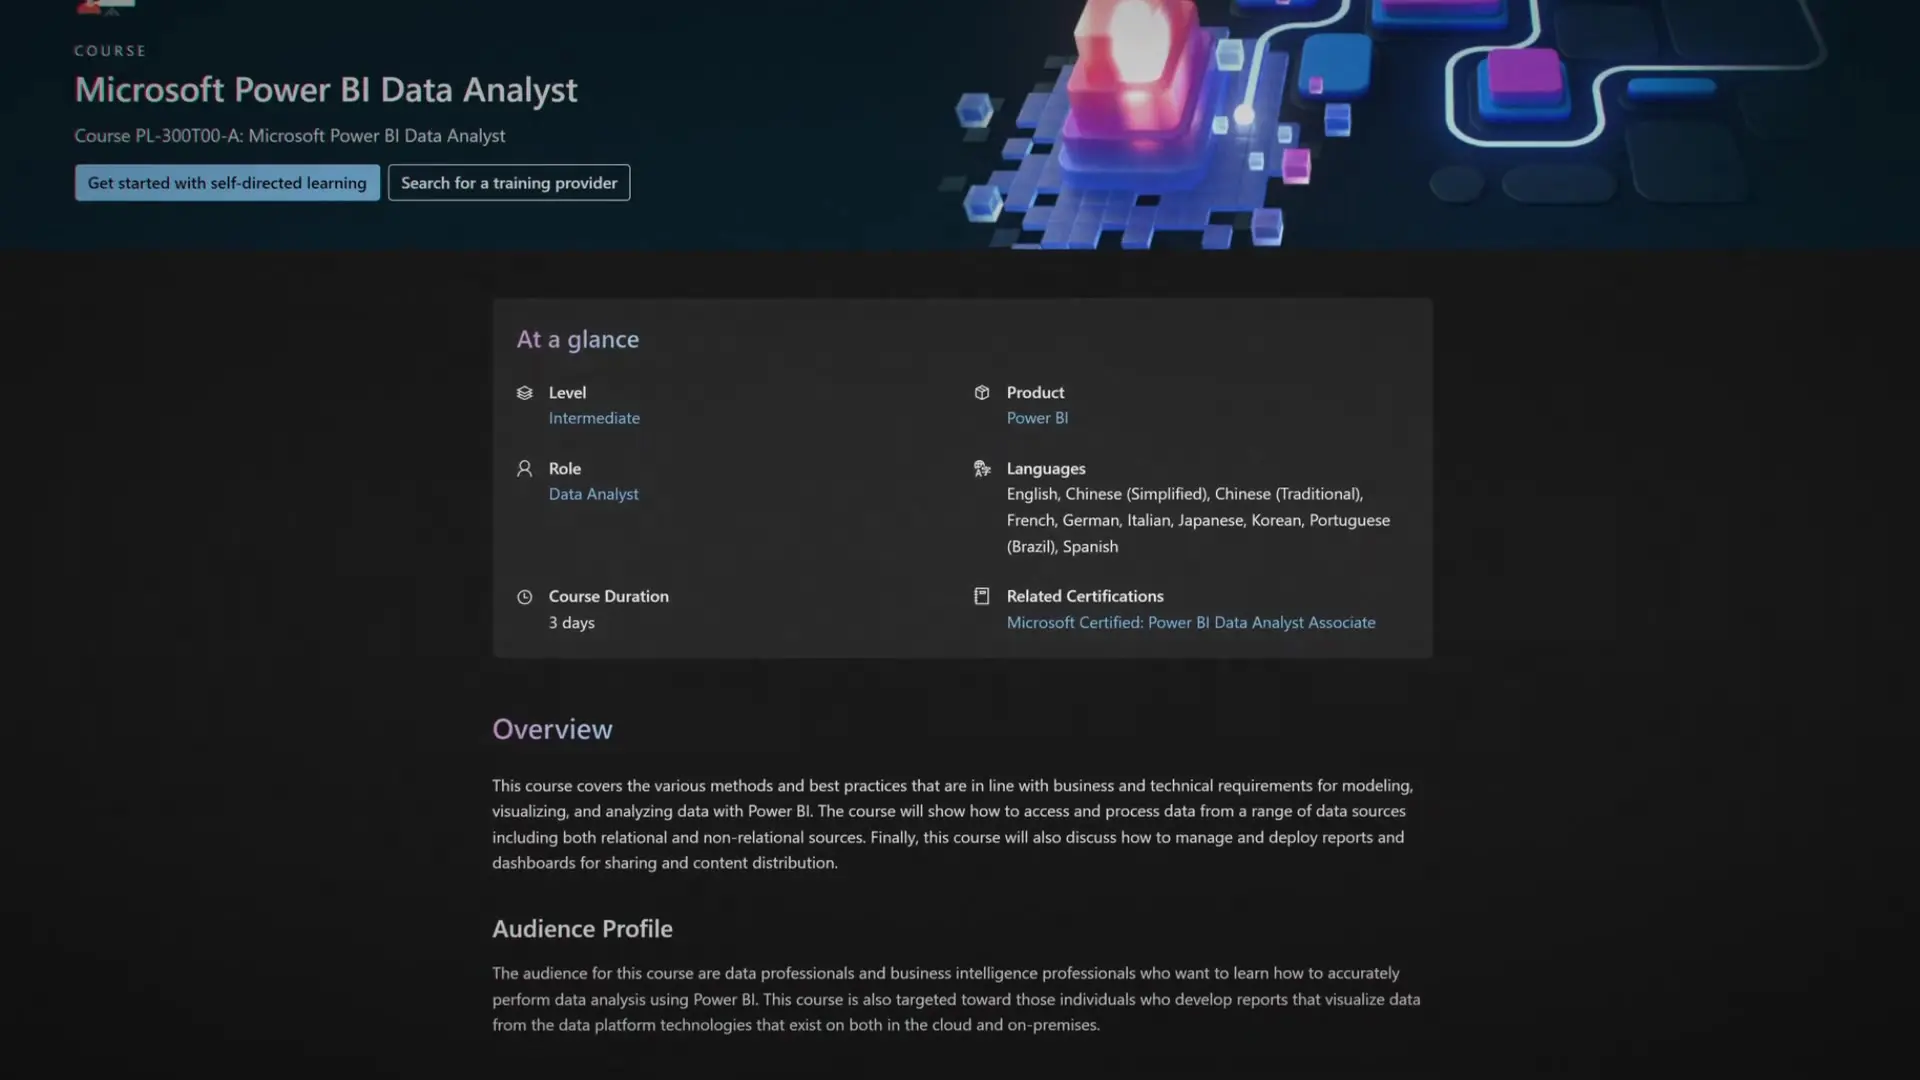Click the Languages label

(1046, 468)
